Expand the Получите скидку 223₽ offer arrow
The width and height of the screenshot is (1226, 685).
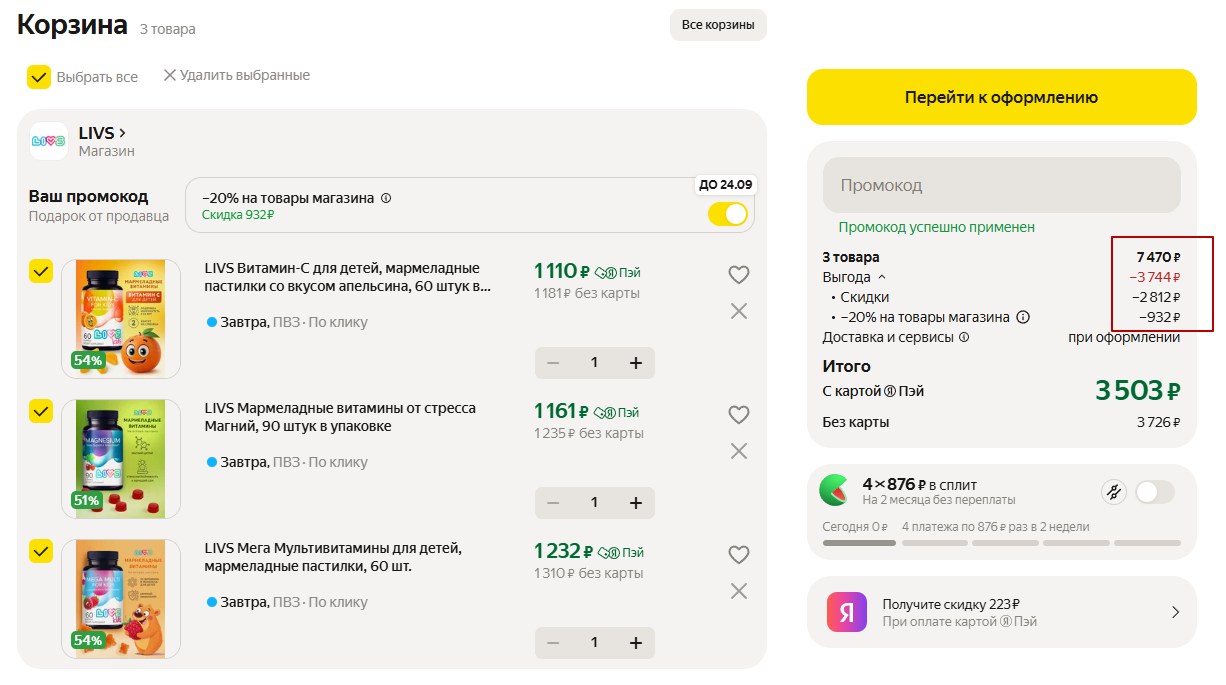point(1175,612)
